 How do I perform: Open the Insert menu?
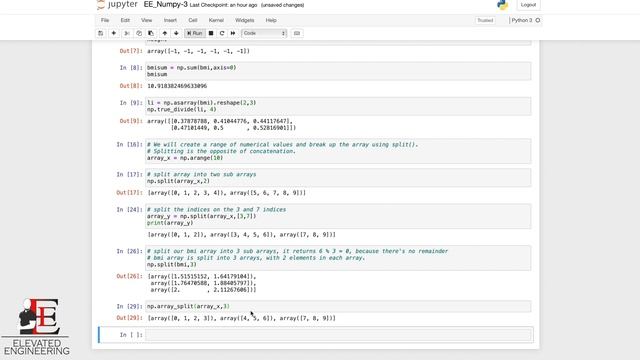(170, 20)
